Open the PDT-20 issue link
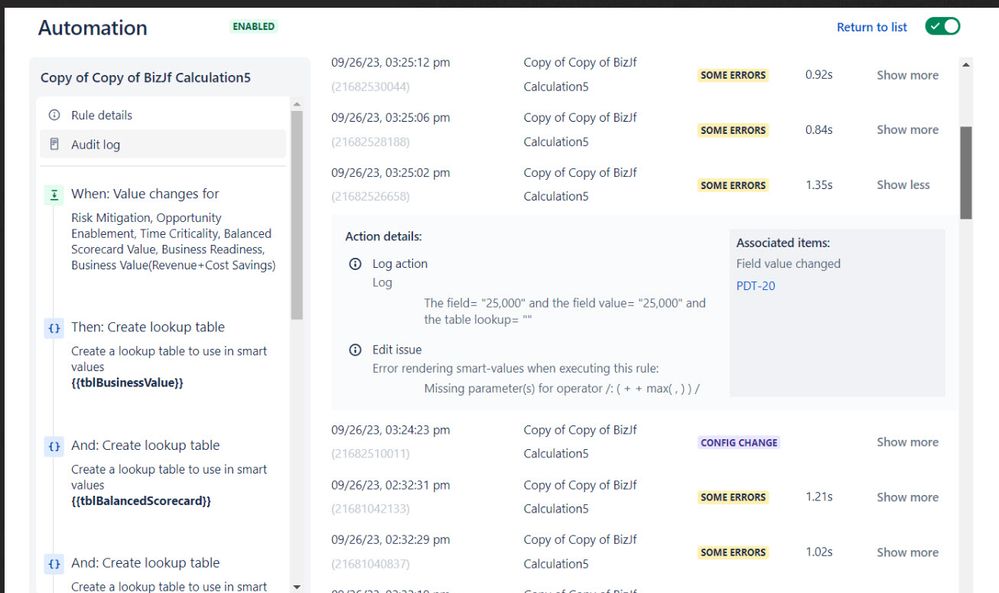 pyautogui.click(x=756, y=286)
